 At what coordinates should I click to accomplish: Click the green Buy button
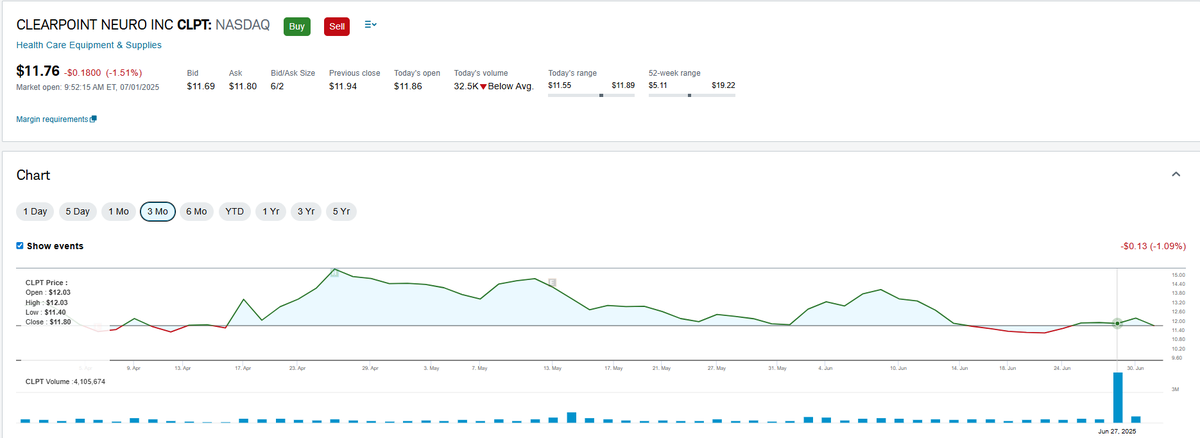297,26
